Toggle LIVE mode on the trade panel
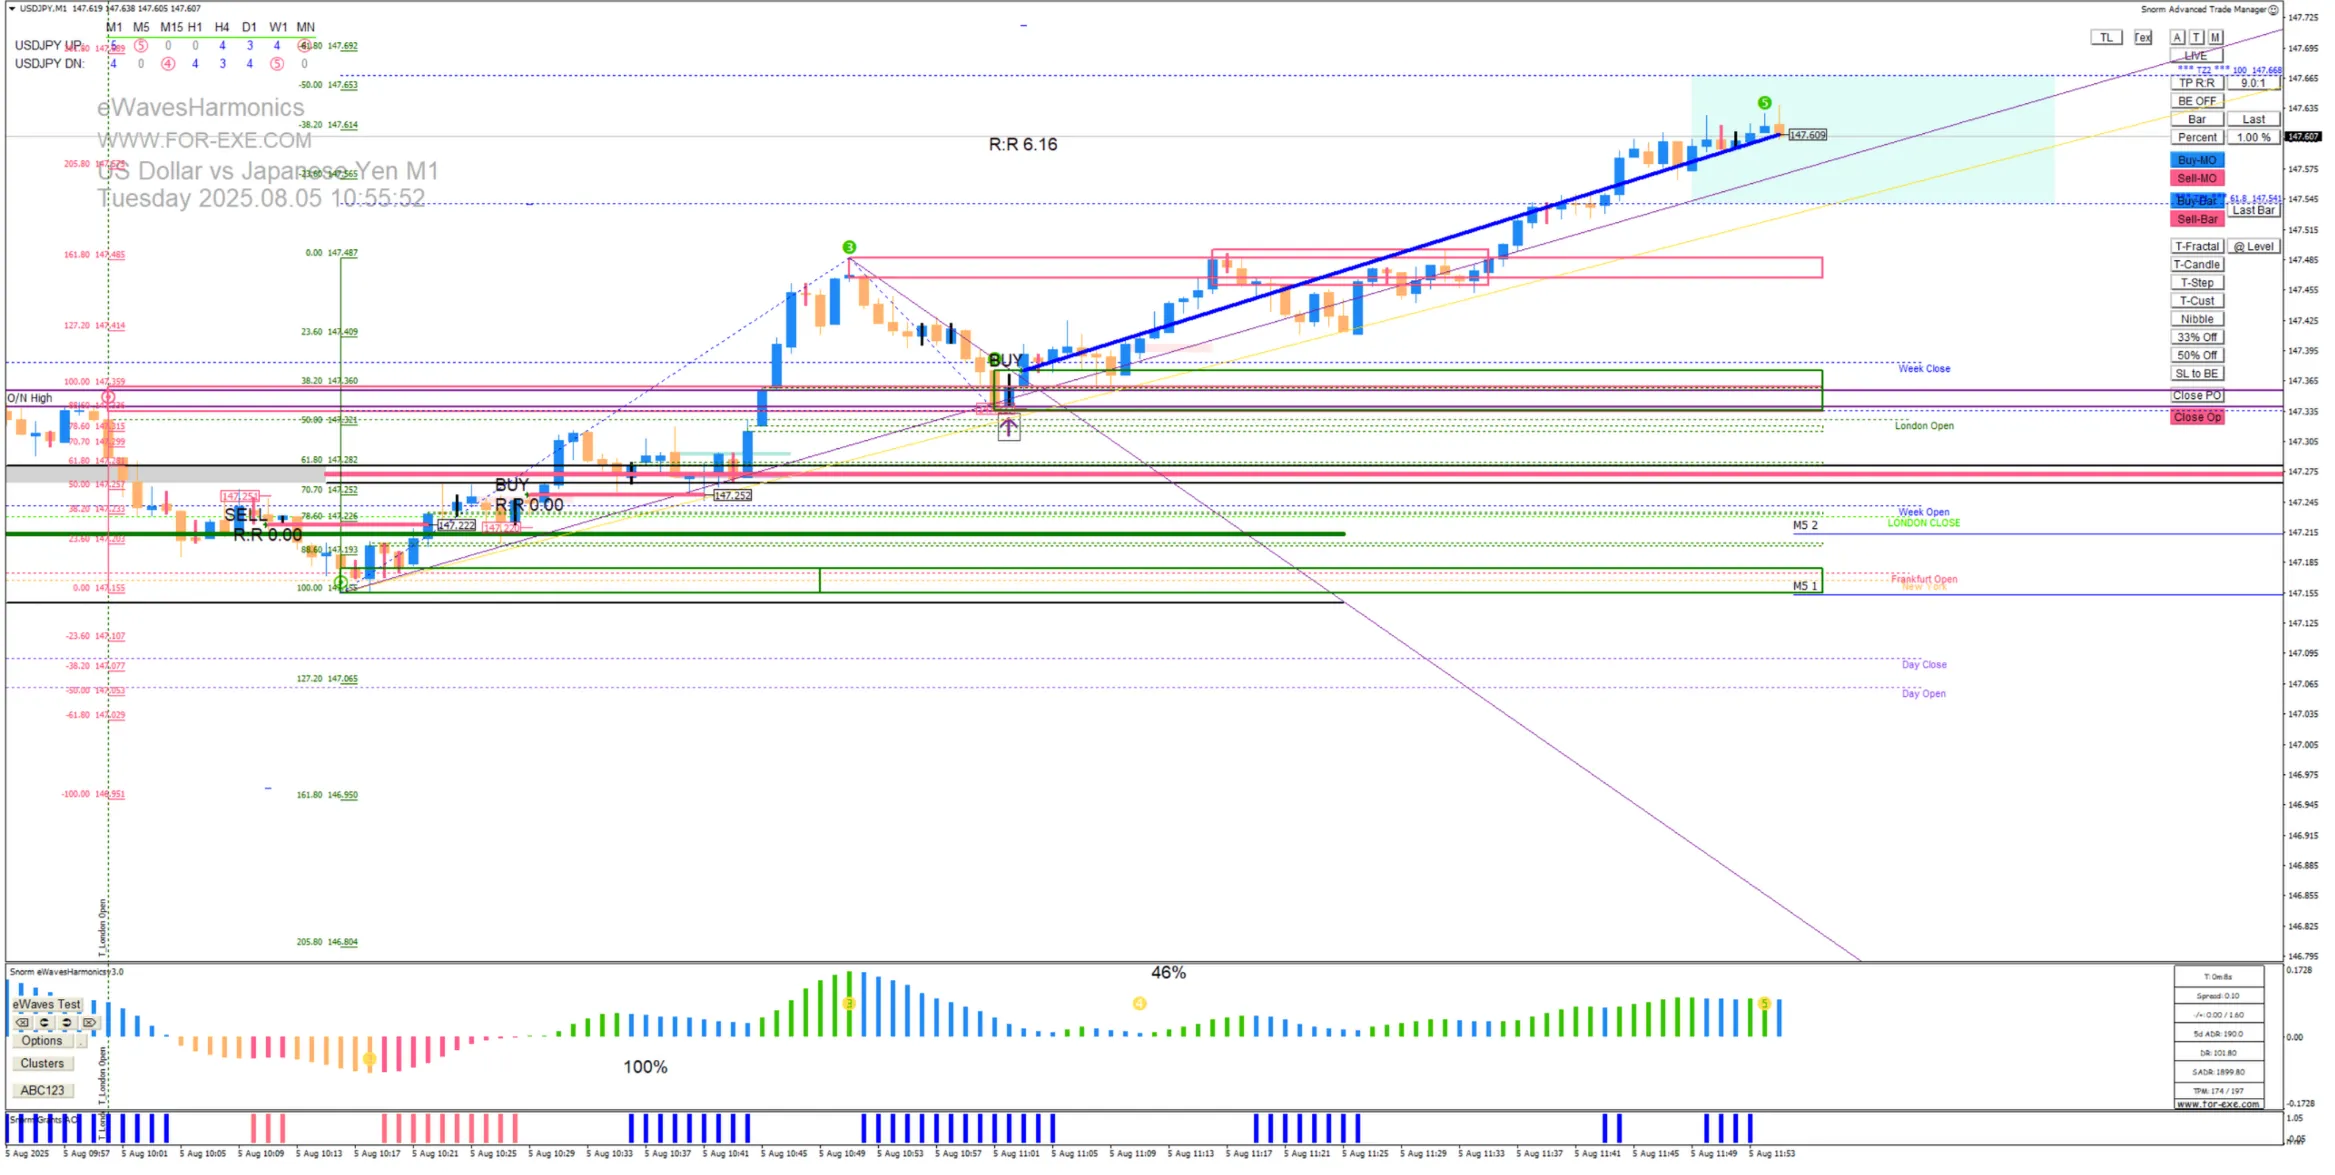This screenshot has width=2335, height=1175. pos(2196,55)
